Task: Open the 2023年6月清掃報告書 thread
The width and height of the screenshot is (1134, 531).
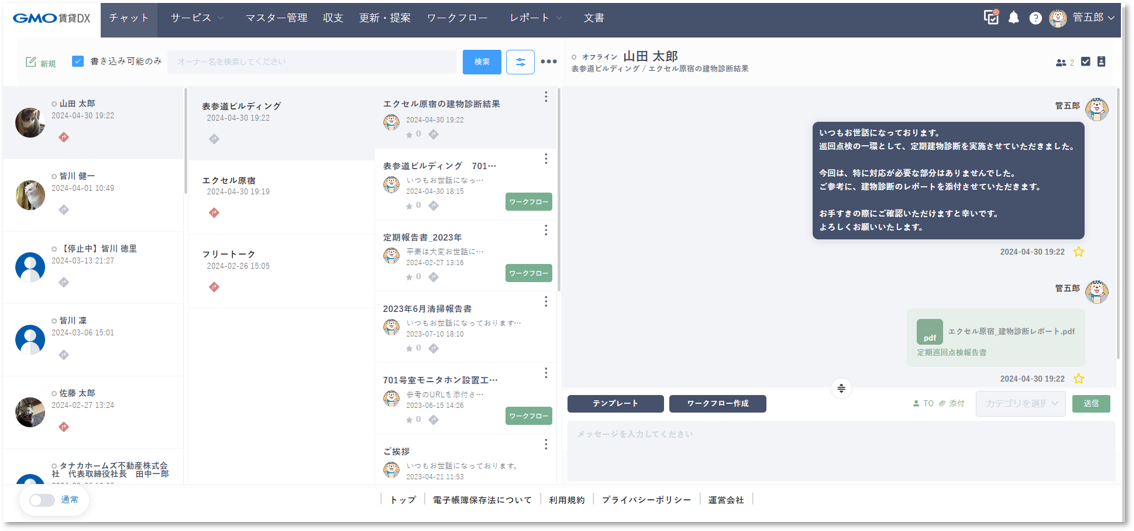Action: (466, 327)
